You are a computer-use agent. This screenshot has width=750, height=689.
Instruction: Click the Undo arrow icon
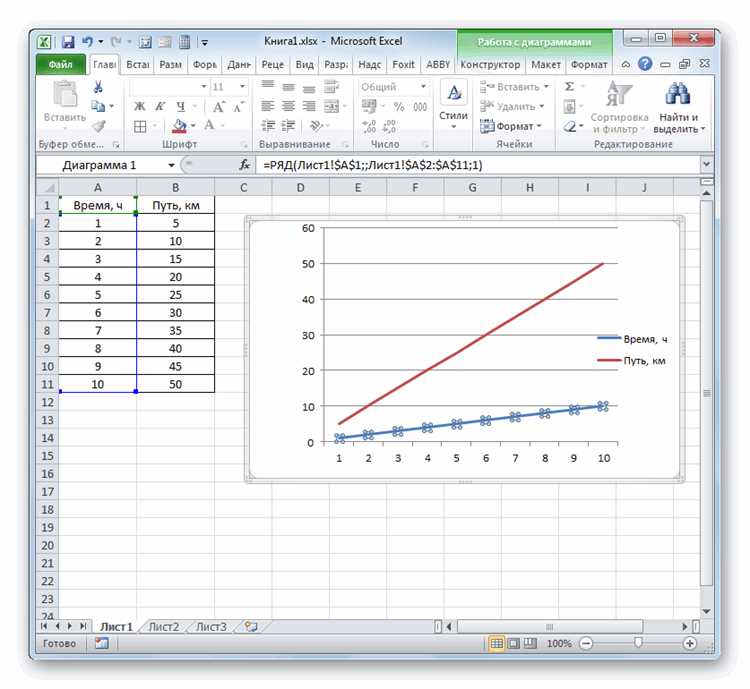88,42
